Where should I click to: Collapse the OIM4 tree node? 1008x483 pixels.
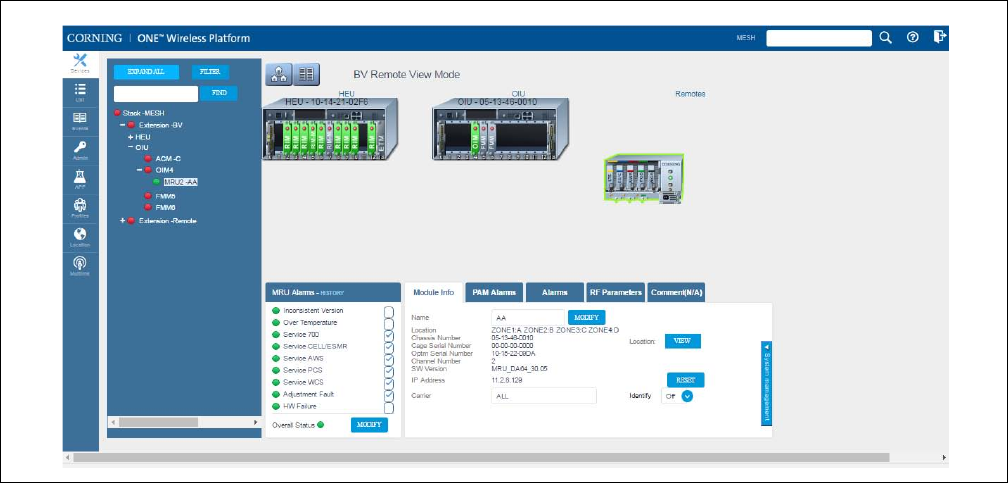coord(138,170)
